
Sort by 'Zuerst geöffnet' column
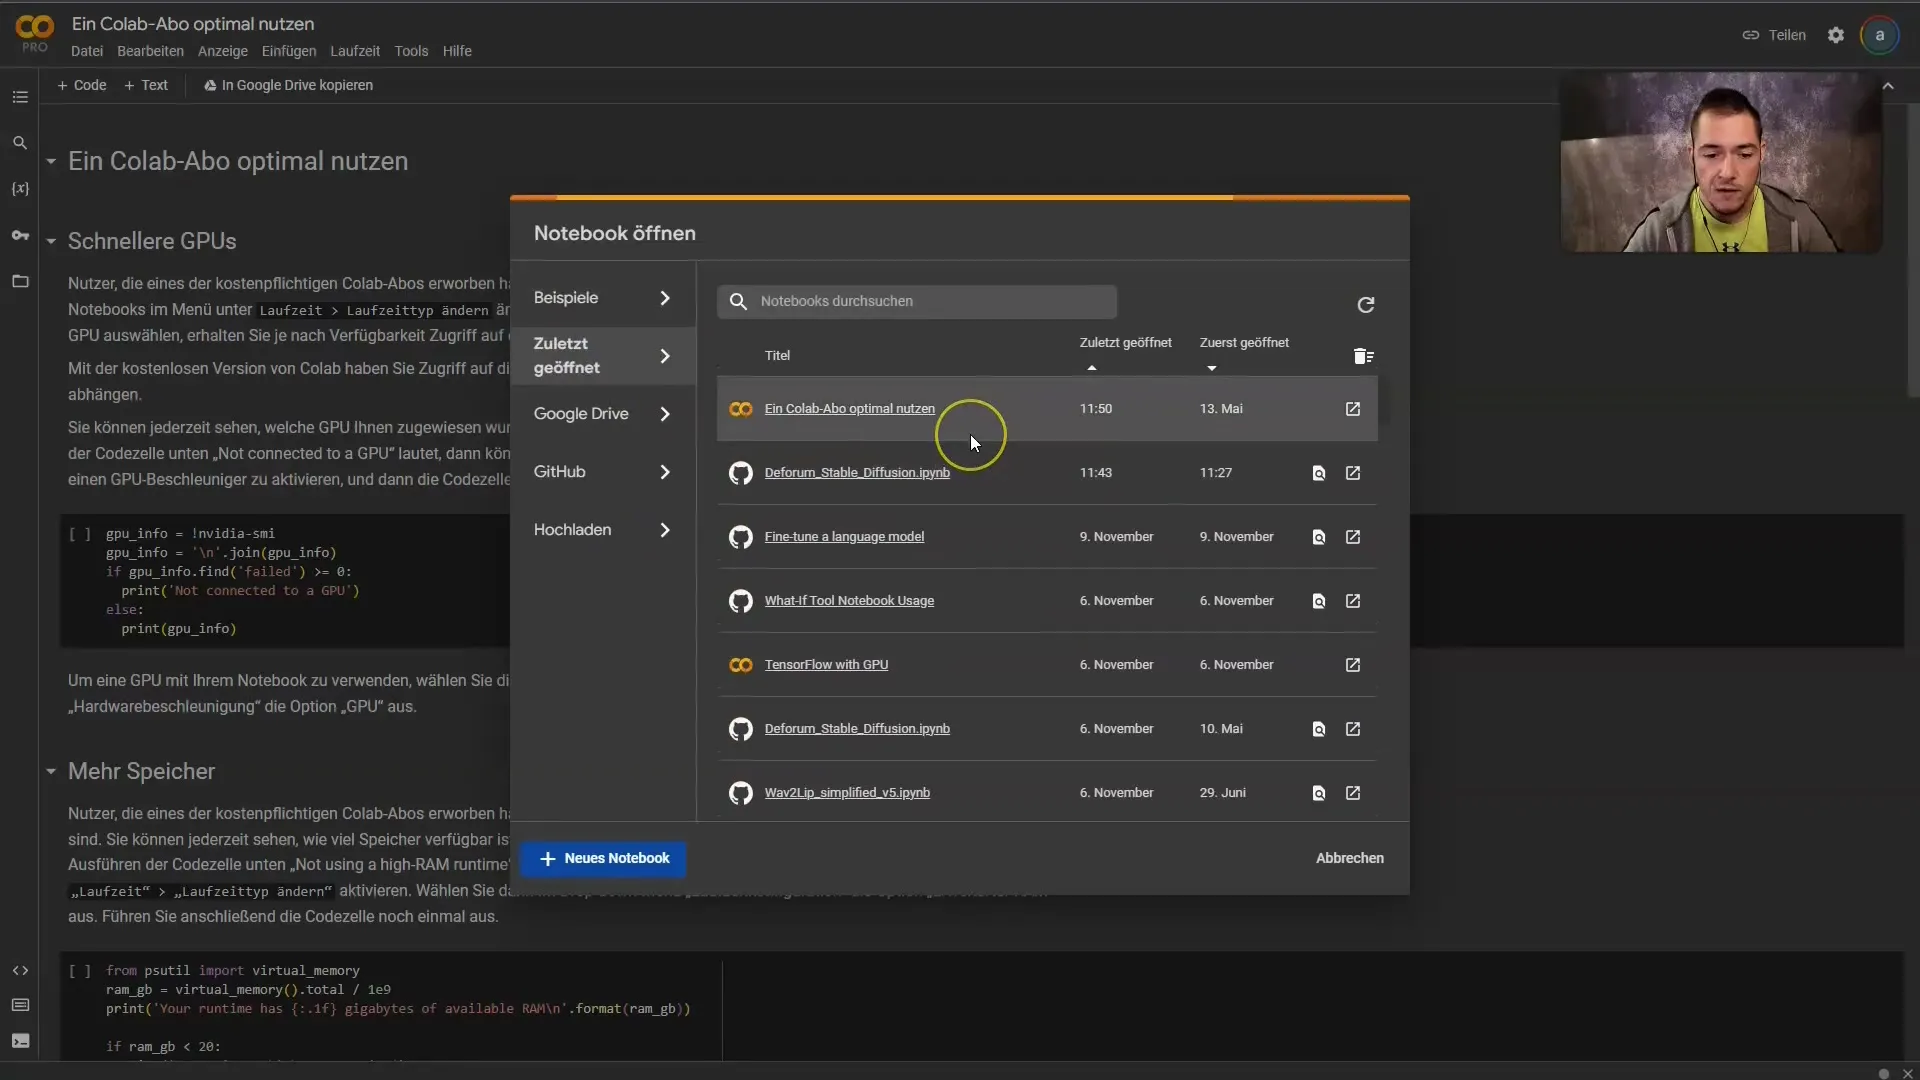(x=1244, y=343)
